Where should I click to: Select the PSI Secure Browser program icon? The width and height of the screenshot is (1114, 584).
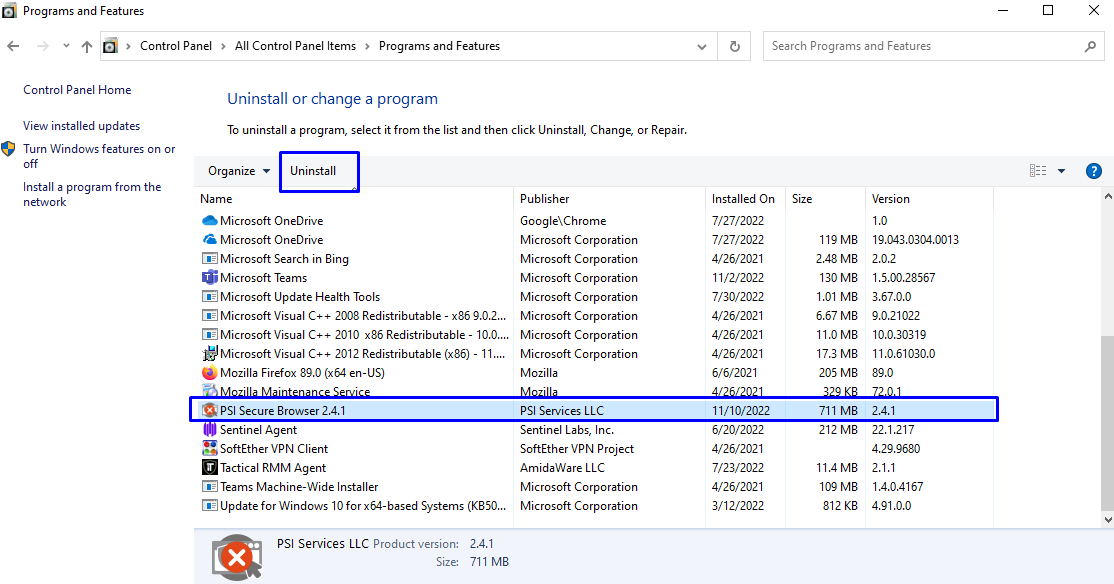click(209, 409)
